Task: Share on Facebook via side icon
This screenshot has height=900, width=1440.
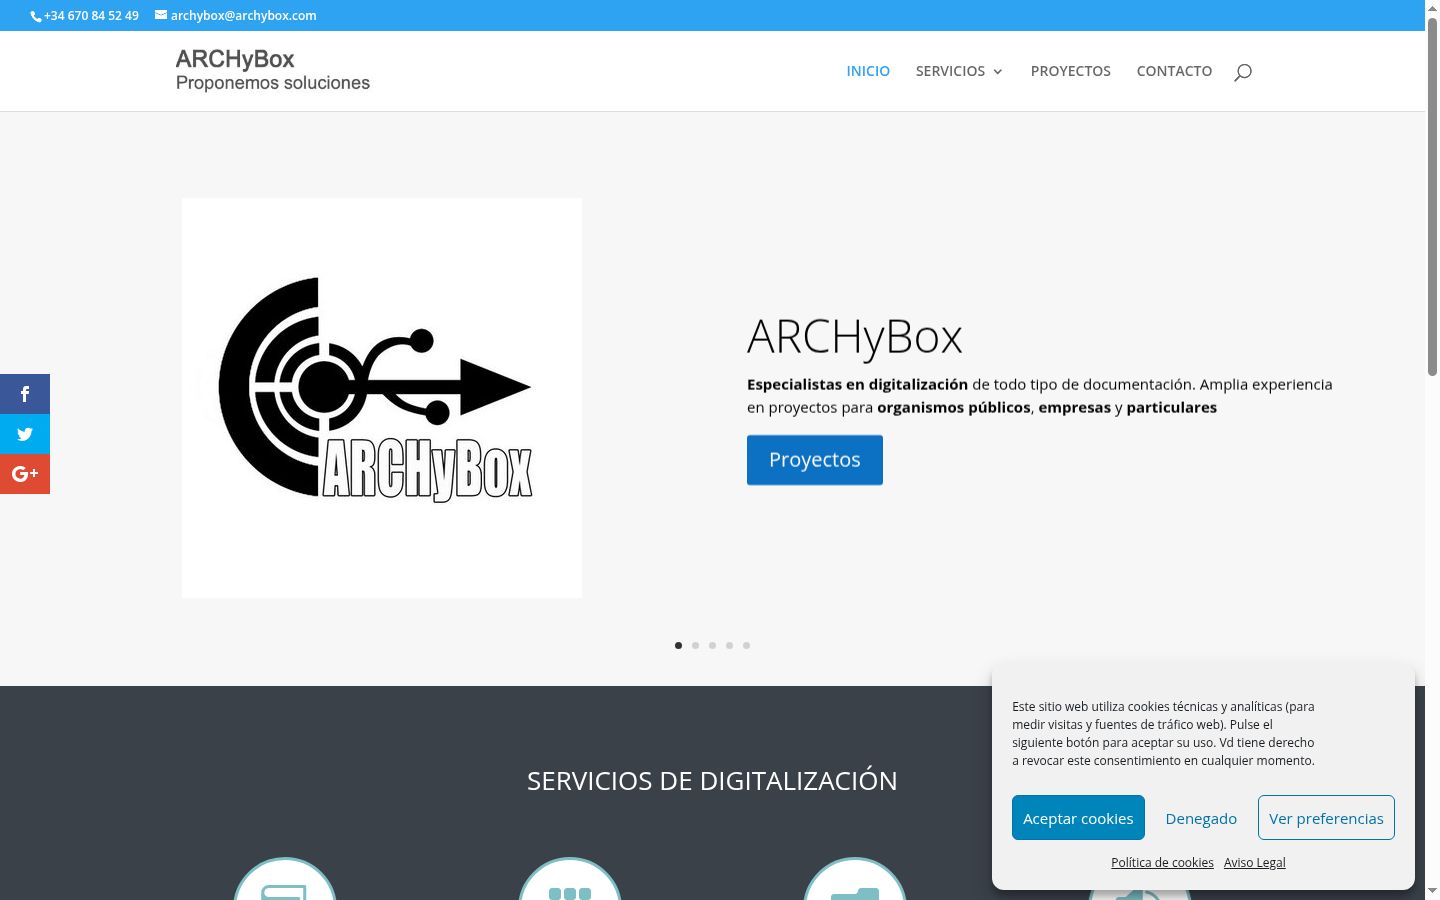Action: [25, 394]
